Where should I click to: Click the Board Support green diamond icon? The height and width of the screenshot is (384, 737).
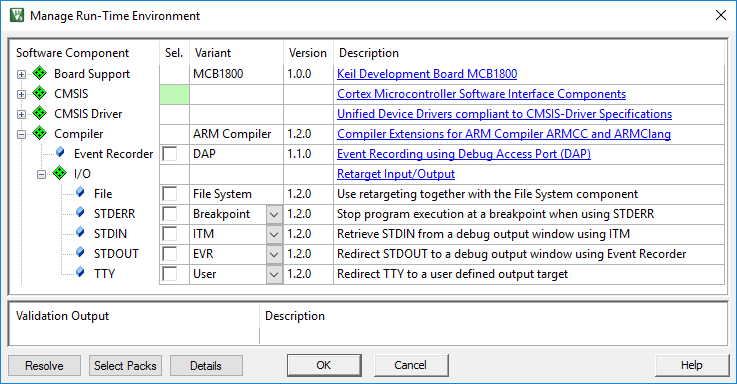click(x=39, y=73)
